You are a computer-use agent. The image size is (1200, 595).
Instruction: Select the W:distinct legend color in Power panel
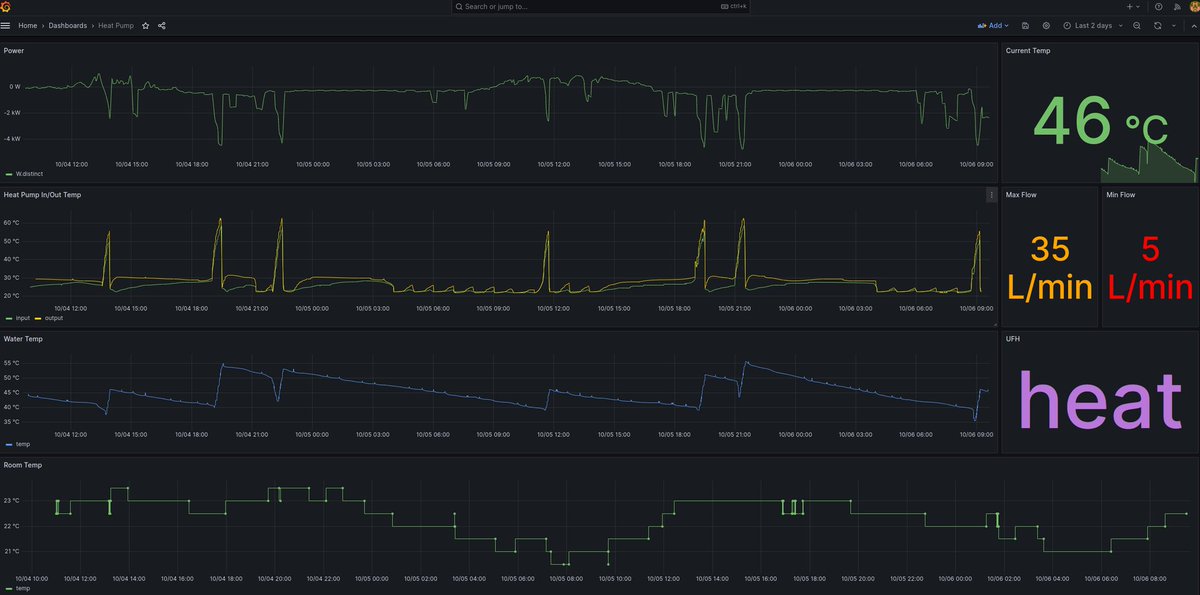[8, 174]
